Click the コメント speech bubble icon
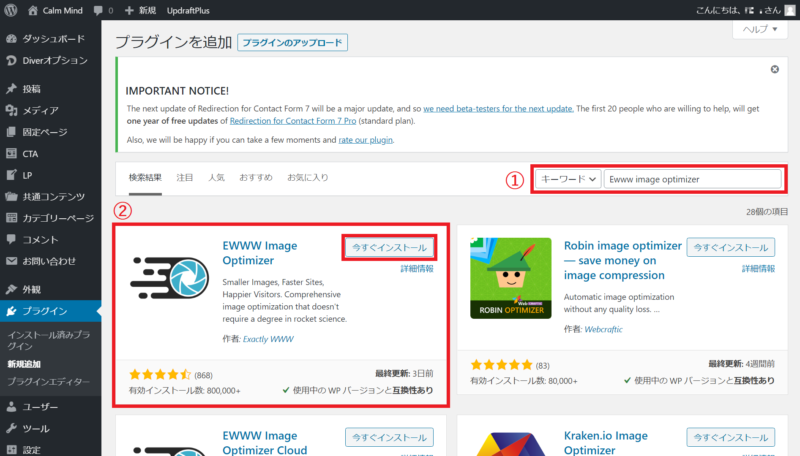This screenshot has height=456, width=800. coord(11,239)
